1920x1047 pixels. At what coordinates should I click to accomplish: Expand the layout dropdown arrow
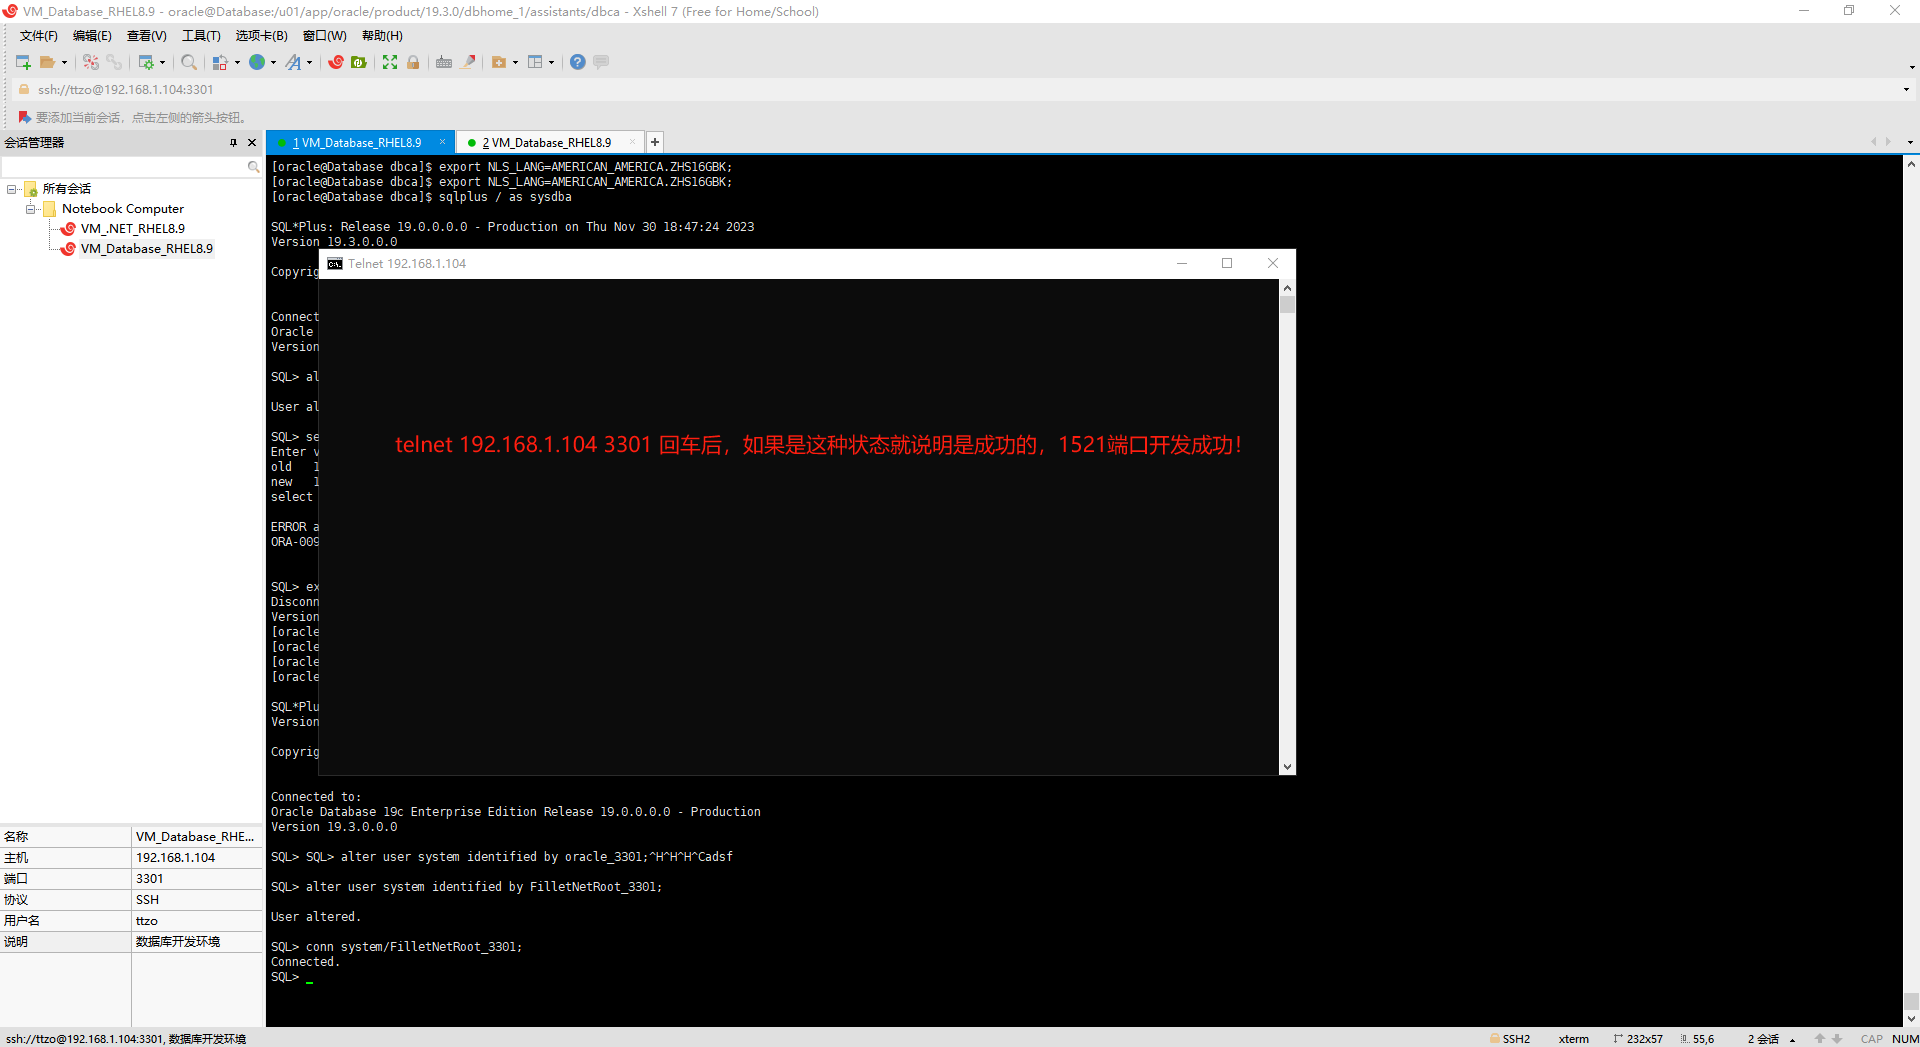551,62
